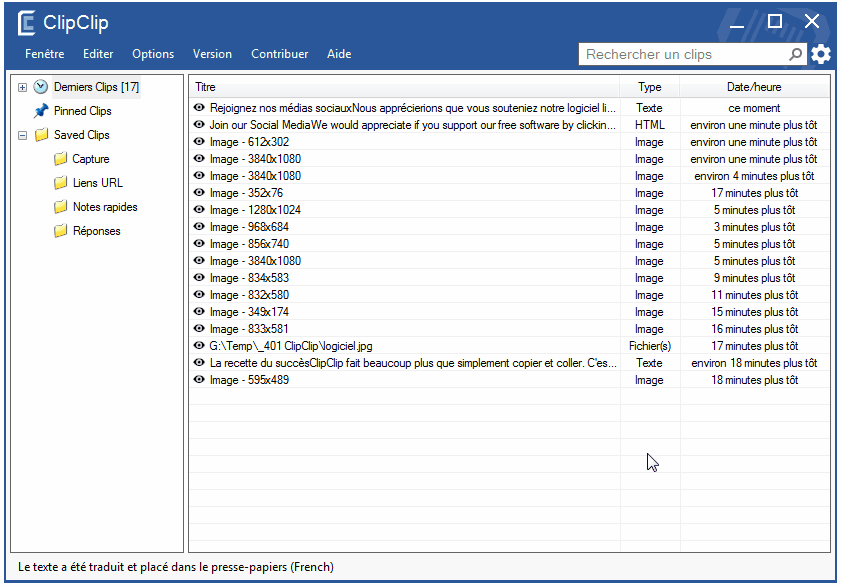Click the HTML type cell

tap(650, 125)
